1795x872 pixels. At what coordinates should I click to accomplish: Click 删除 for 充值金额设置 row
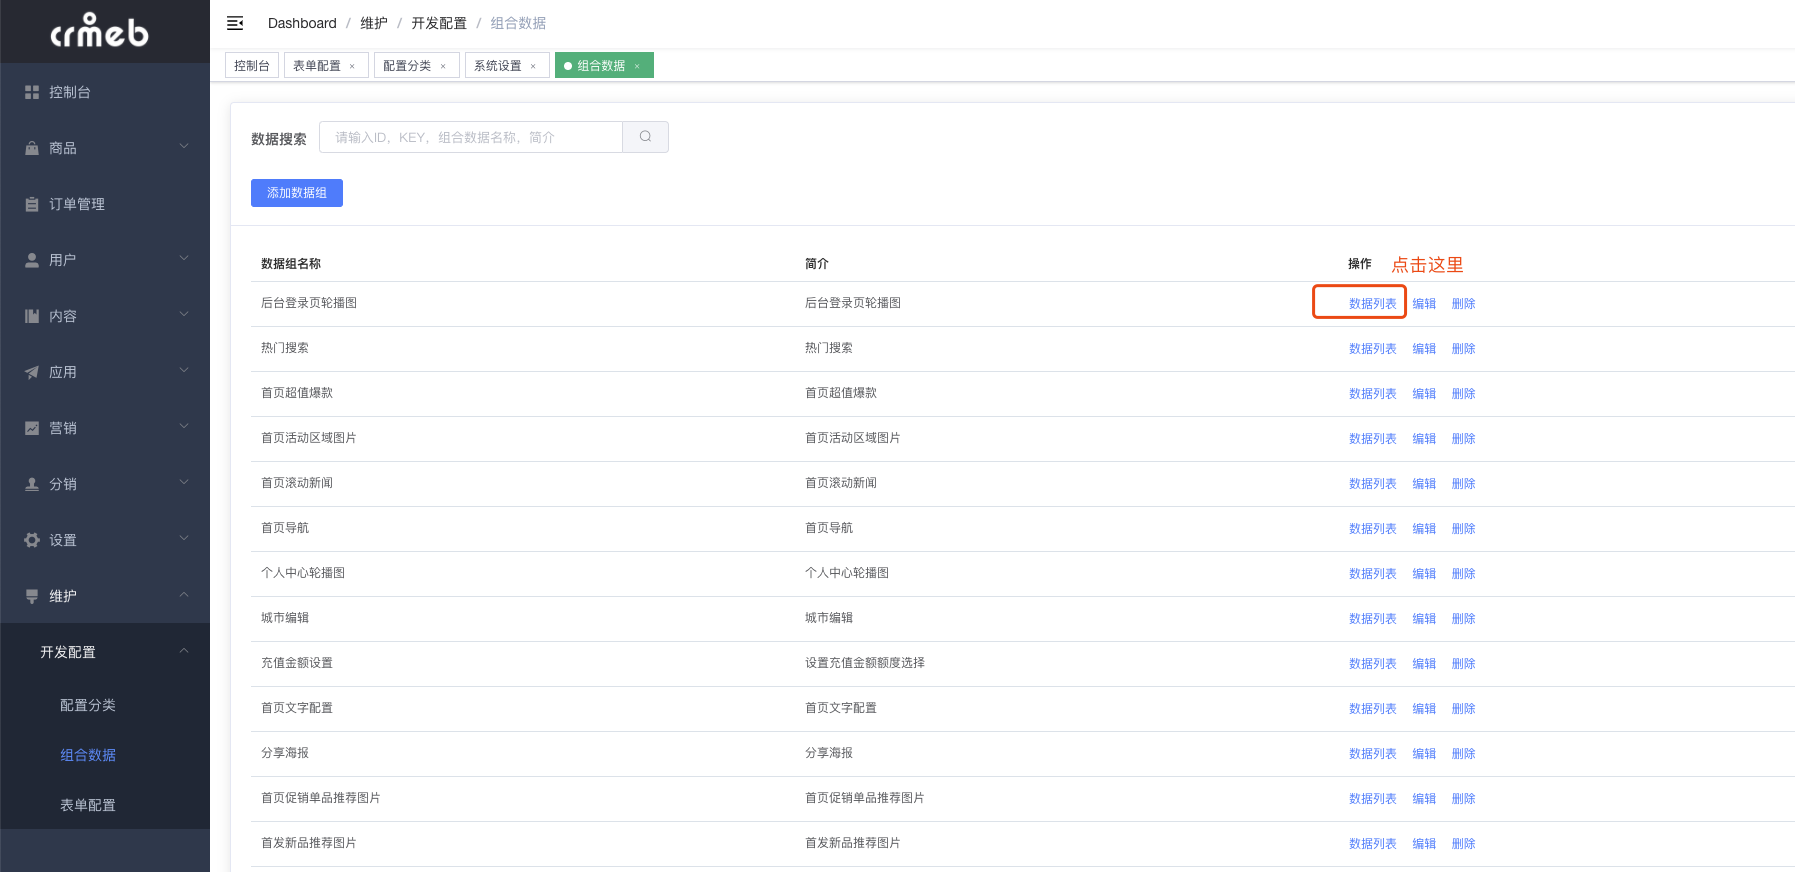point(1464,664)
